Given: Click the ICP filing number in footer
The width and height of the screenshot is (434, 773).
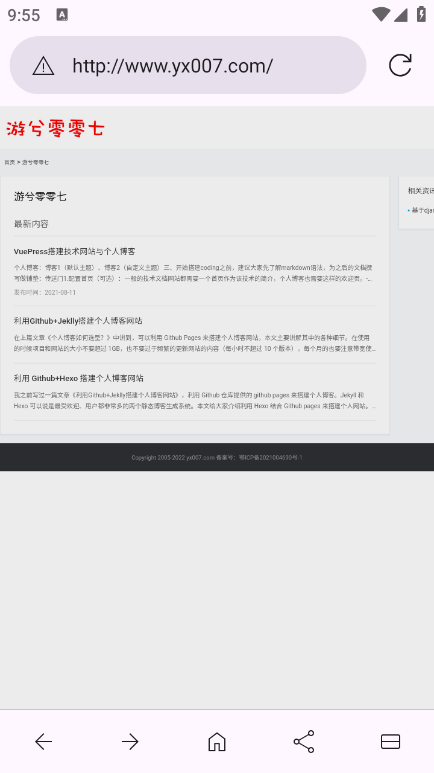Looking at the screenshot, I should coord(271,457).
